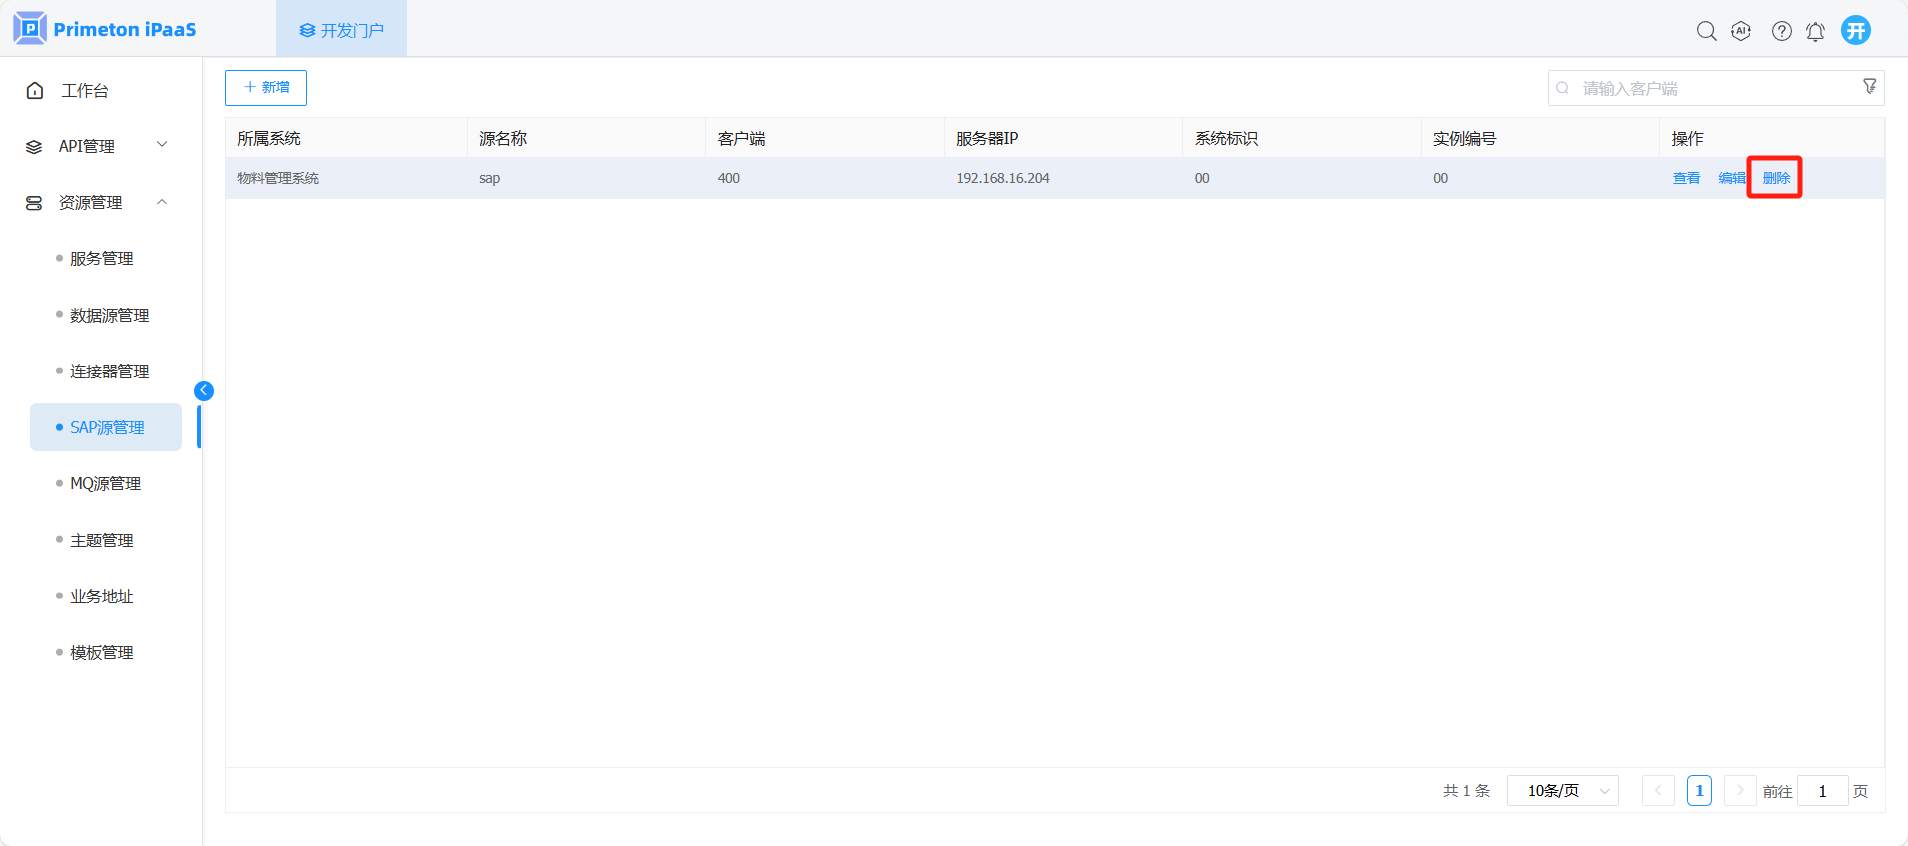Open the 10条/页 page size dropdown
1908x846 pixels.
tap(1562, 791)
